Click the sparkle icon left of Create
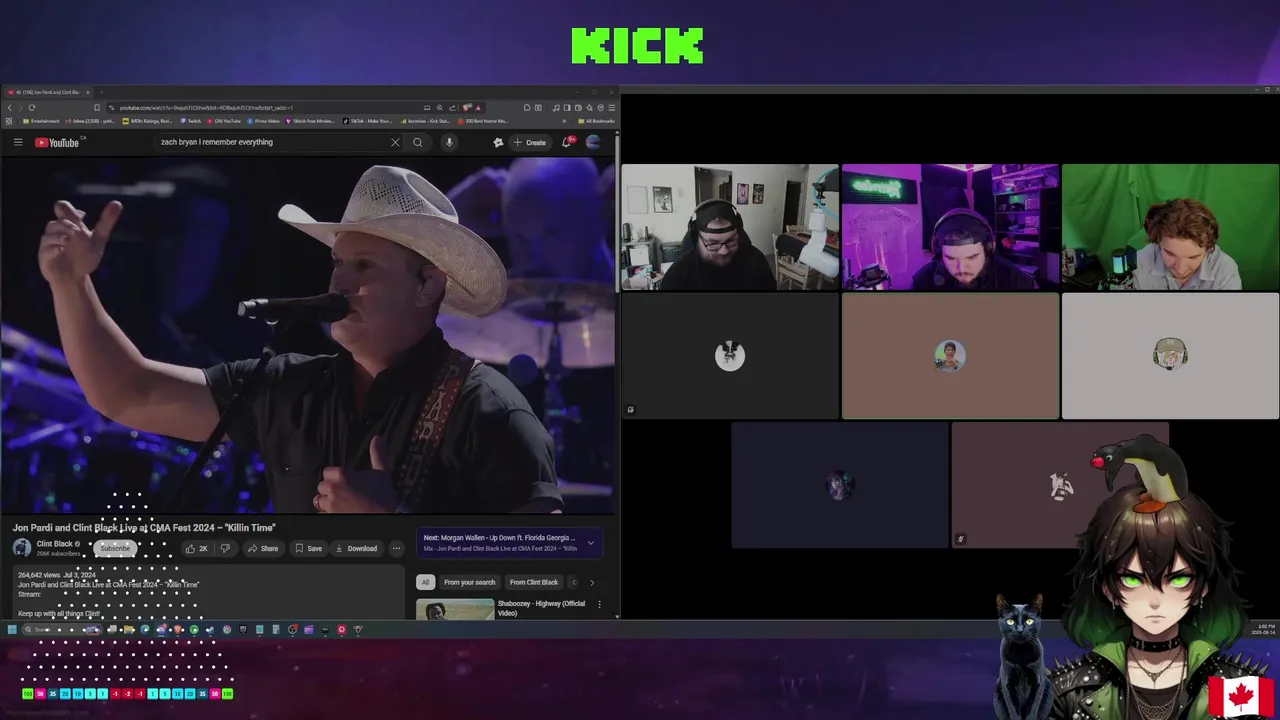The width and height of the screenshot is (1280, 720). (x=498, y=142)
